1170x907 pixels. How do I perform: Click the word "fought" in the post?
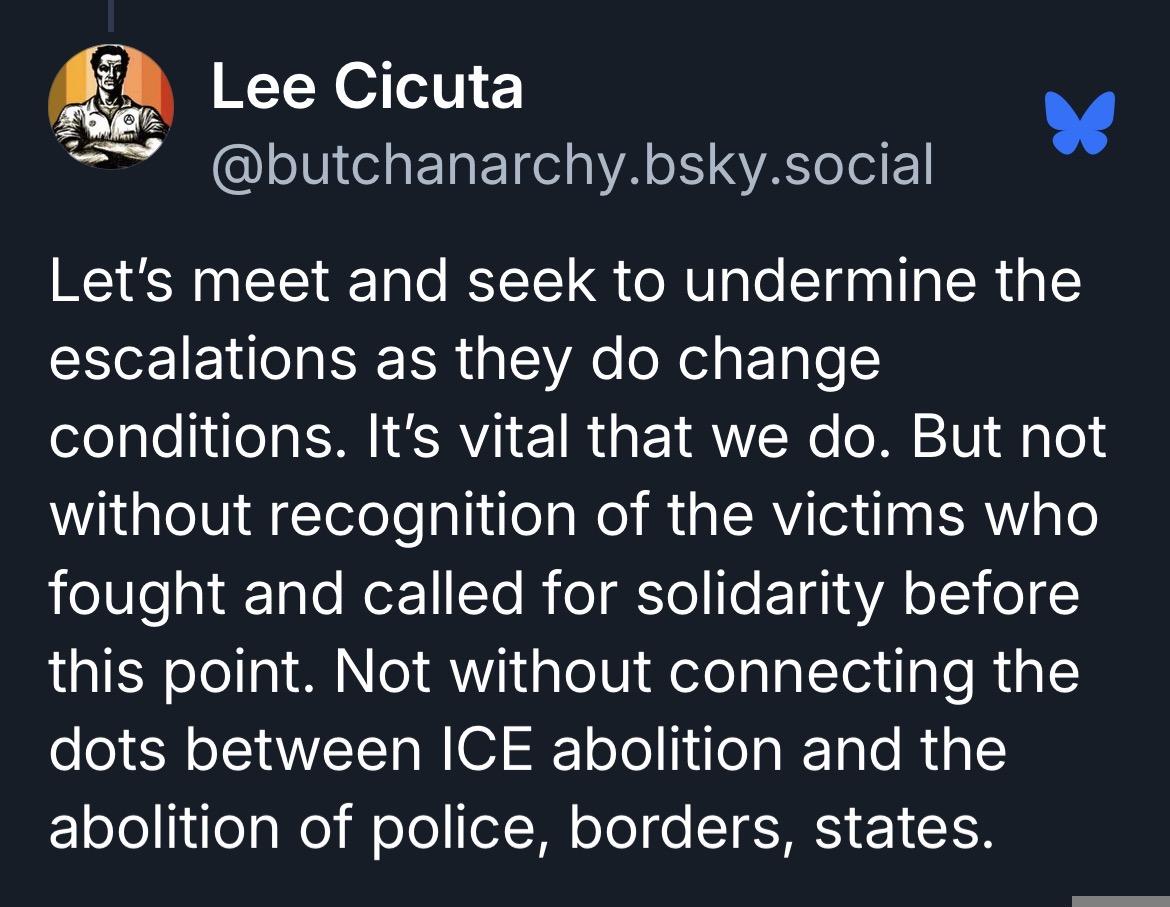(135, 594)
